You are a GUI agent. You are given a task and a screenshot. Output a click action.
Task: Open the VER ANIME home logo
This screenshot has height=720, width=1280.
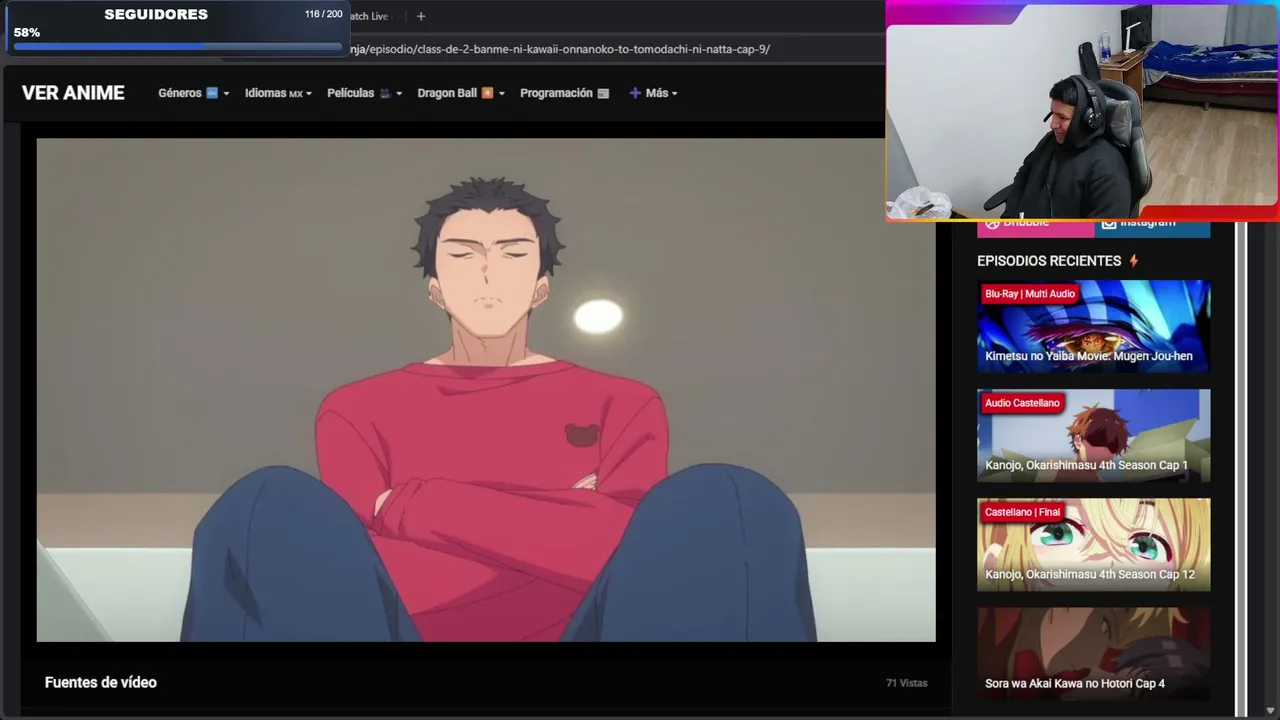[x=73, y=93]
